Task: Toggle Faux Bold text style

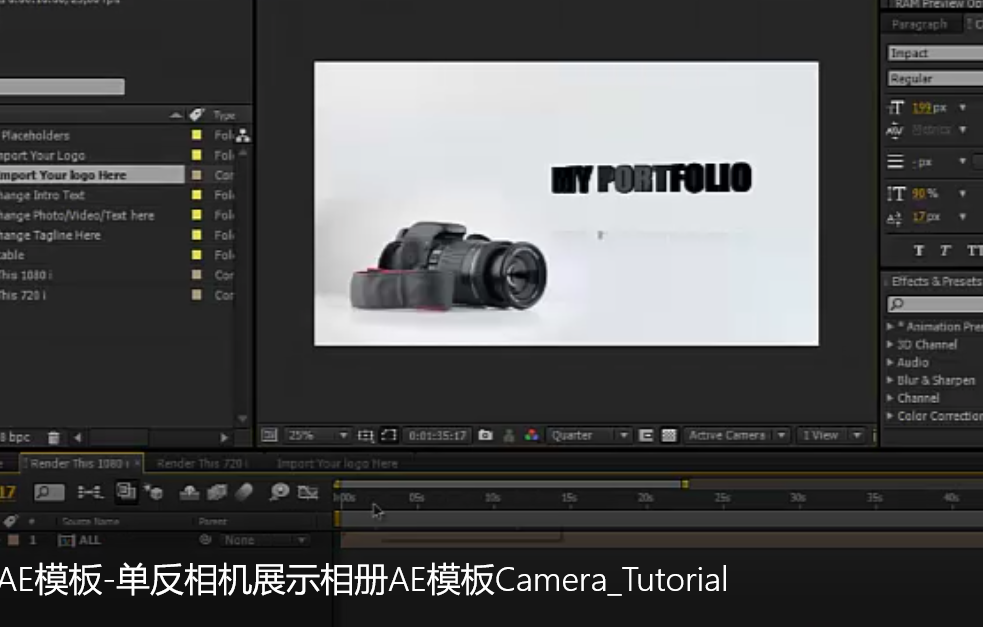Action: coord(918,251)
